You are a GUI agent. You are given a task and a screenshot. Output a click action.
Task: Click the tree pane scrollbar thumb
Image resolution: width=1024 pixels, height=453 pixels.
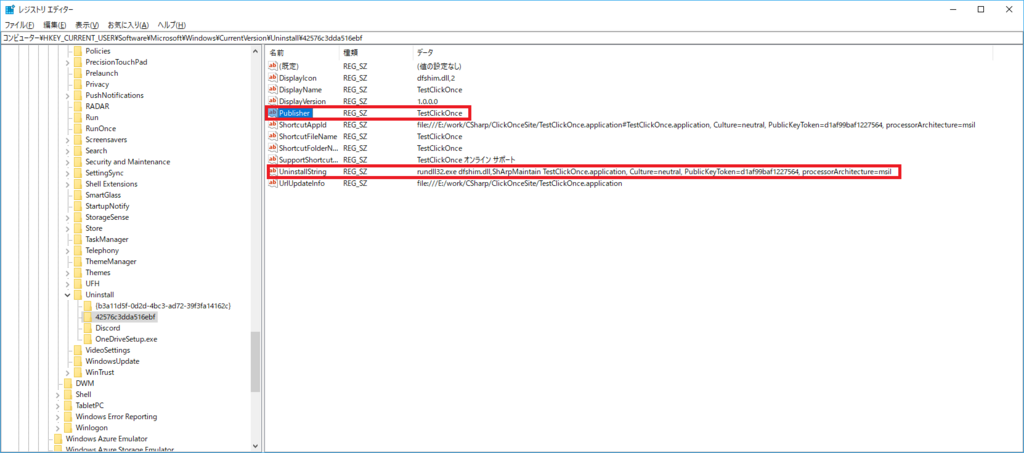coord(255,362)
